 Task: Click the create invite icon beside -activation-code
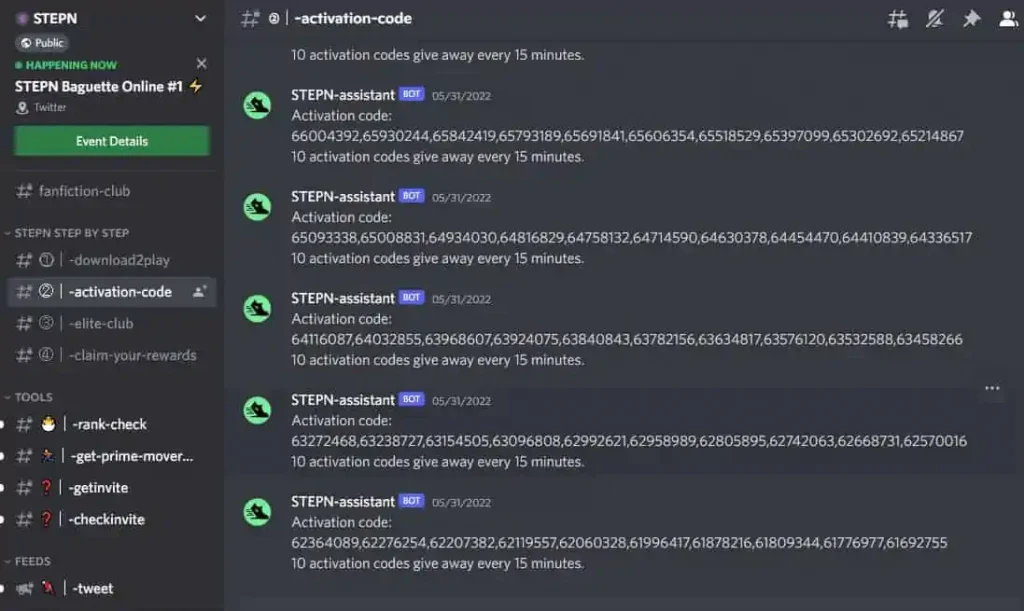tap(199, 292)
